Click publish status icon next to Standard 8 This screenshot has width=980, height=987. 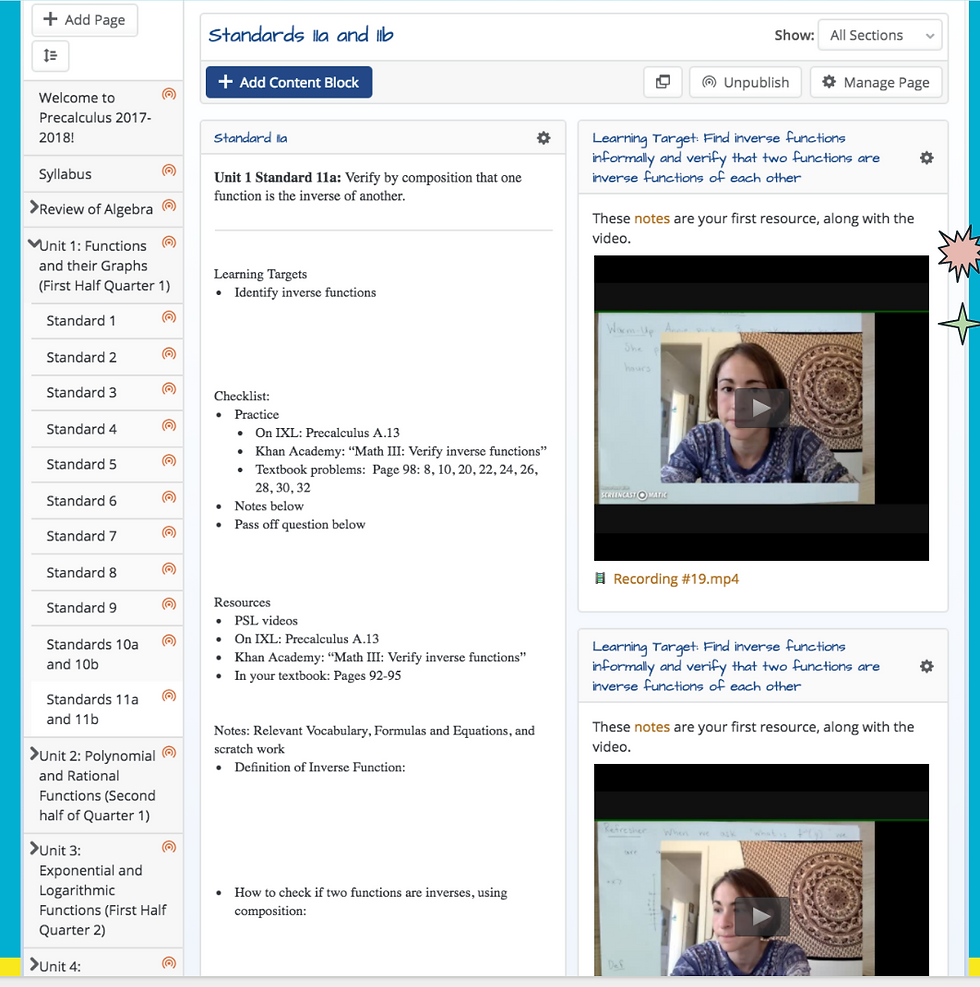pos(169,569)
